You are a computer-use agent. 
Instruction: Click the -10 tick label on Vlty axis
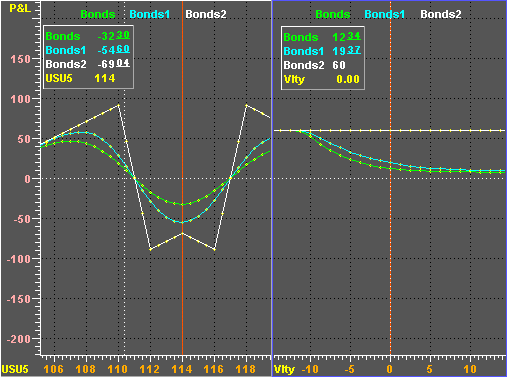310,369
